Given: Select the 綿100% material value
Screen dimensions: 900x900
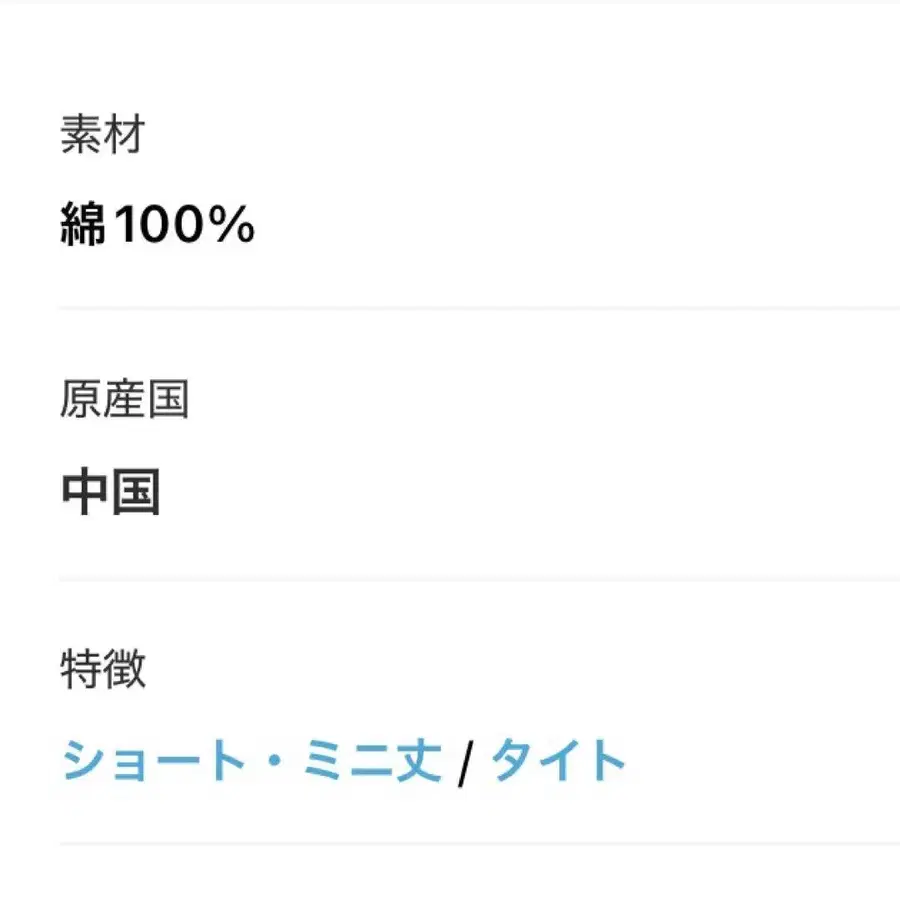Looking at the screenshot, I should pos(157,224).
